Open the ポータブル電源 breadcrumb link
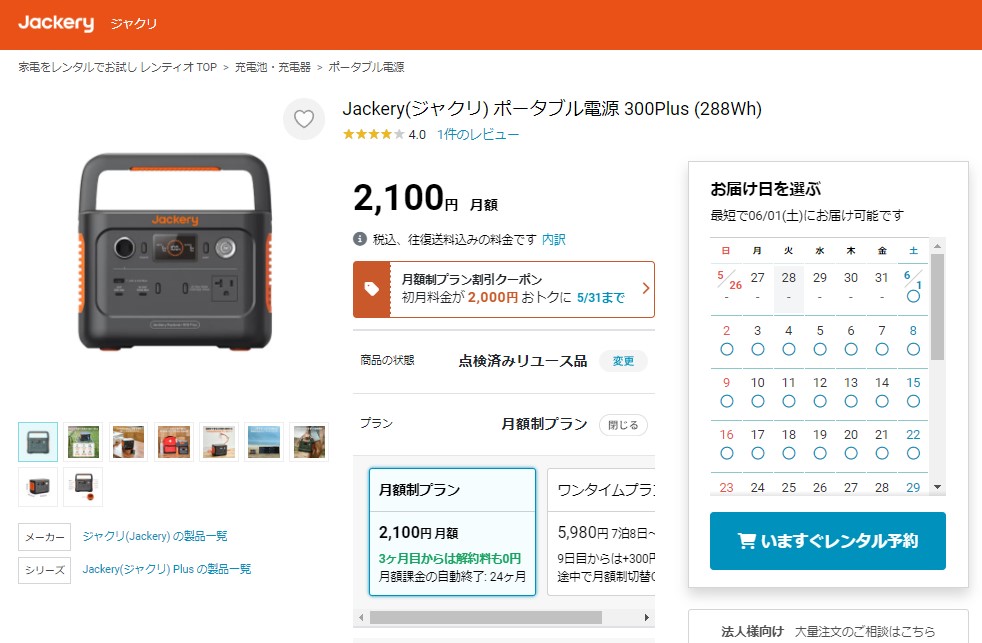 pos(366,67)
